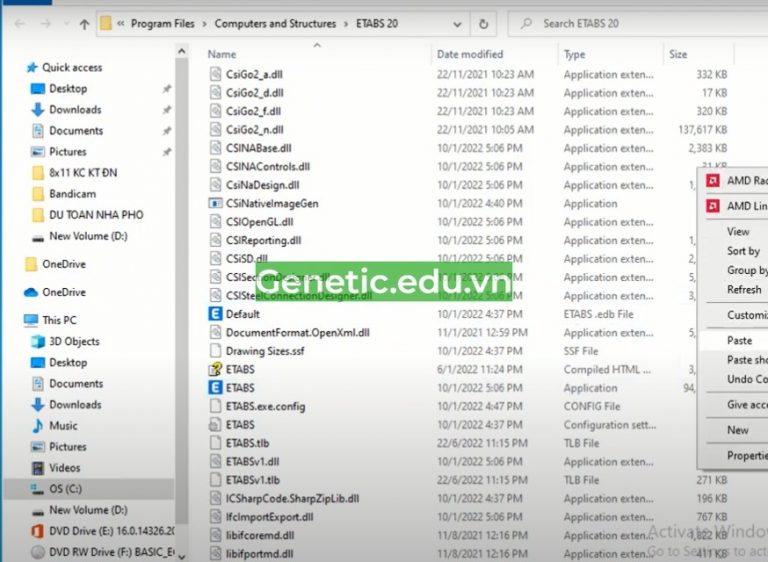Open Music icon under This PC
Screen dimensions: 768x562
38,426
